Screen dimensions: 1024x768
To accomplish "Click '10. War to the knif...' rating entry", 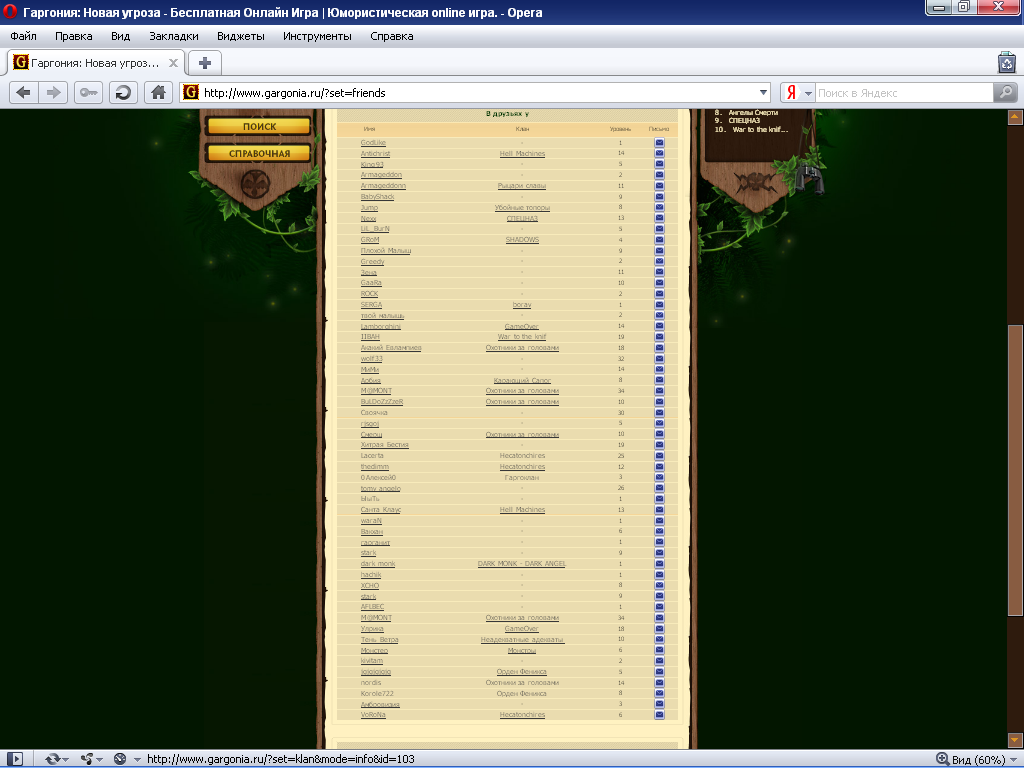I will tap(751, 129).
